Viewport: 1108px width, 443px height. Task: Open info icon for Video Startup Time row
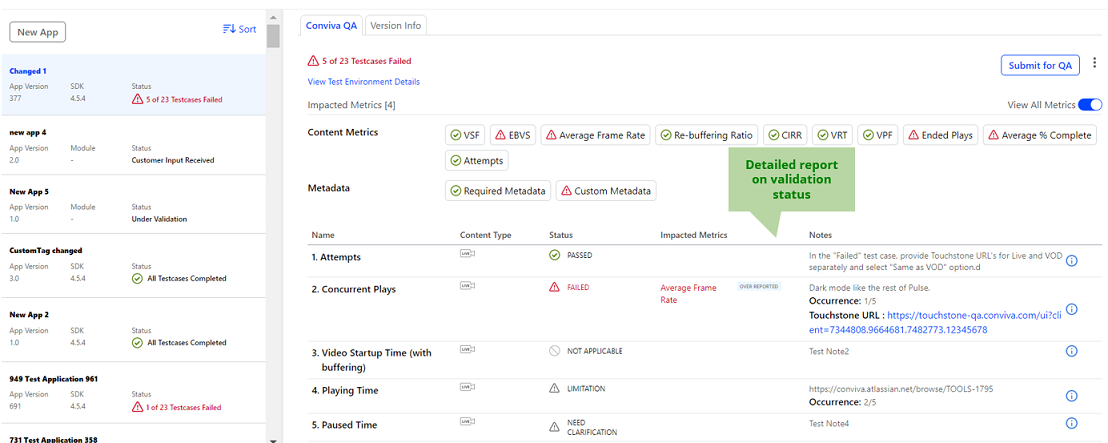click(1071, 351)
